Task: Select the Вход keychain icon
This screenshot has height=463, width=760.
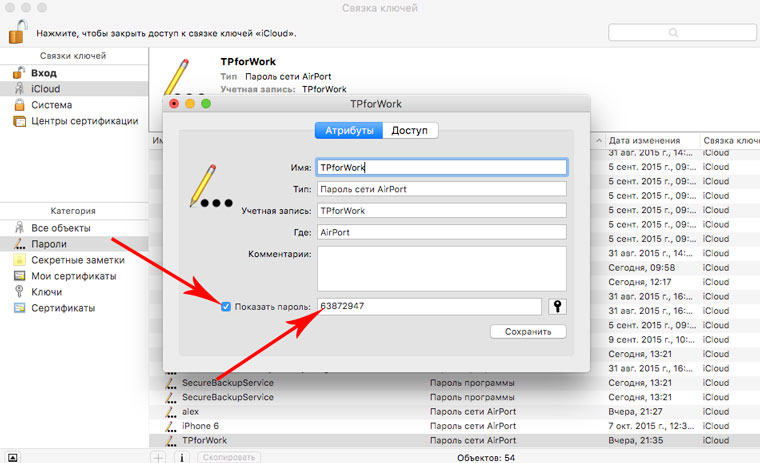Action: (19, 73)
